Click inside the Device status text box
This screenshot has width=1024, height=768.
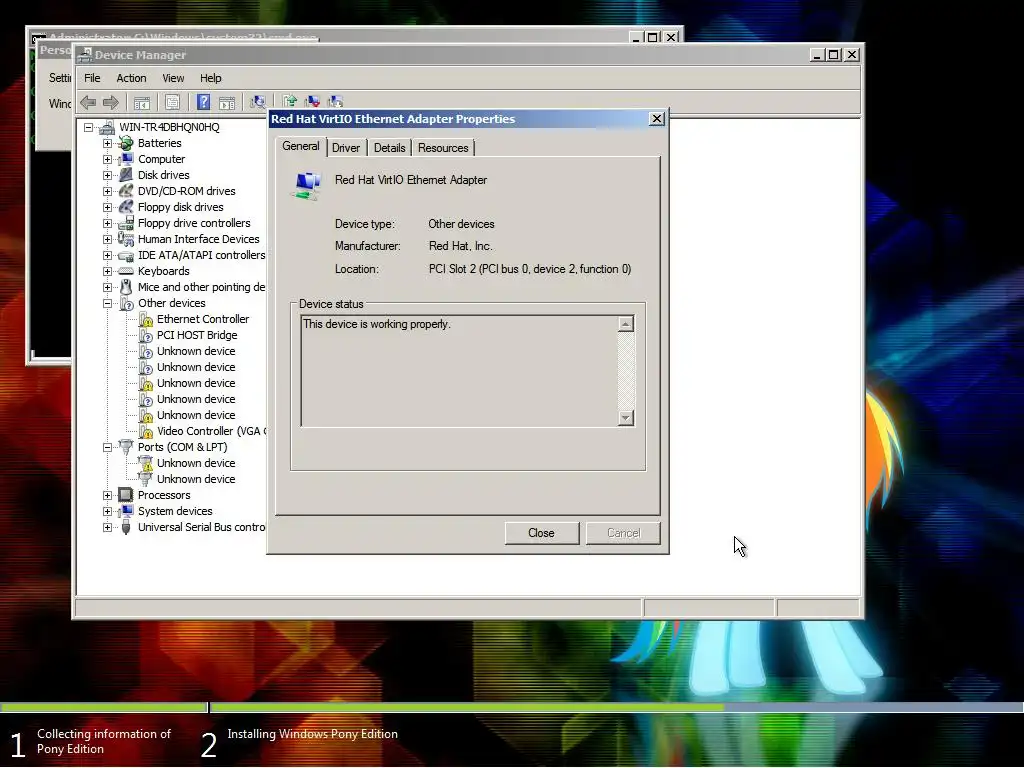tap(460, 371)
